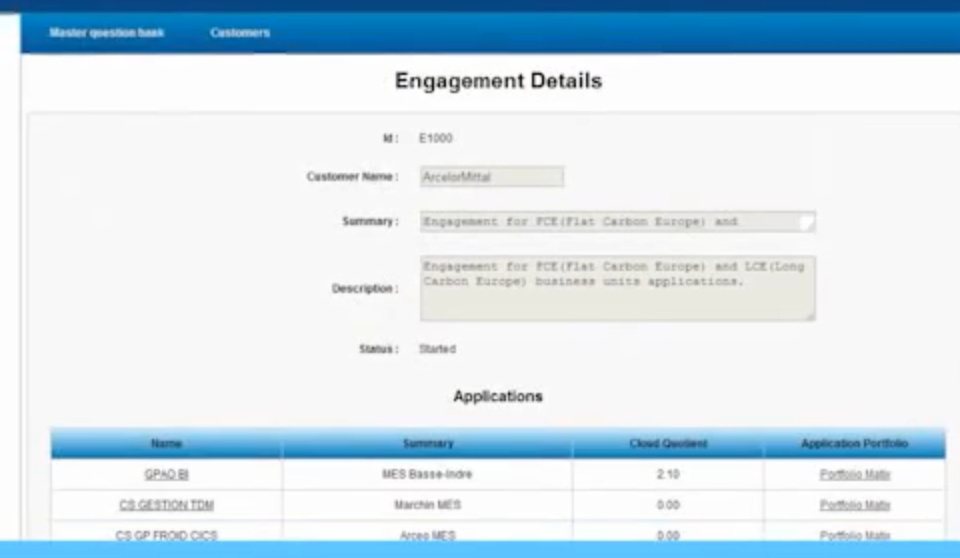Open the CS GP FROID CICS link
The image size is (960, 558).
point(167,535)
